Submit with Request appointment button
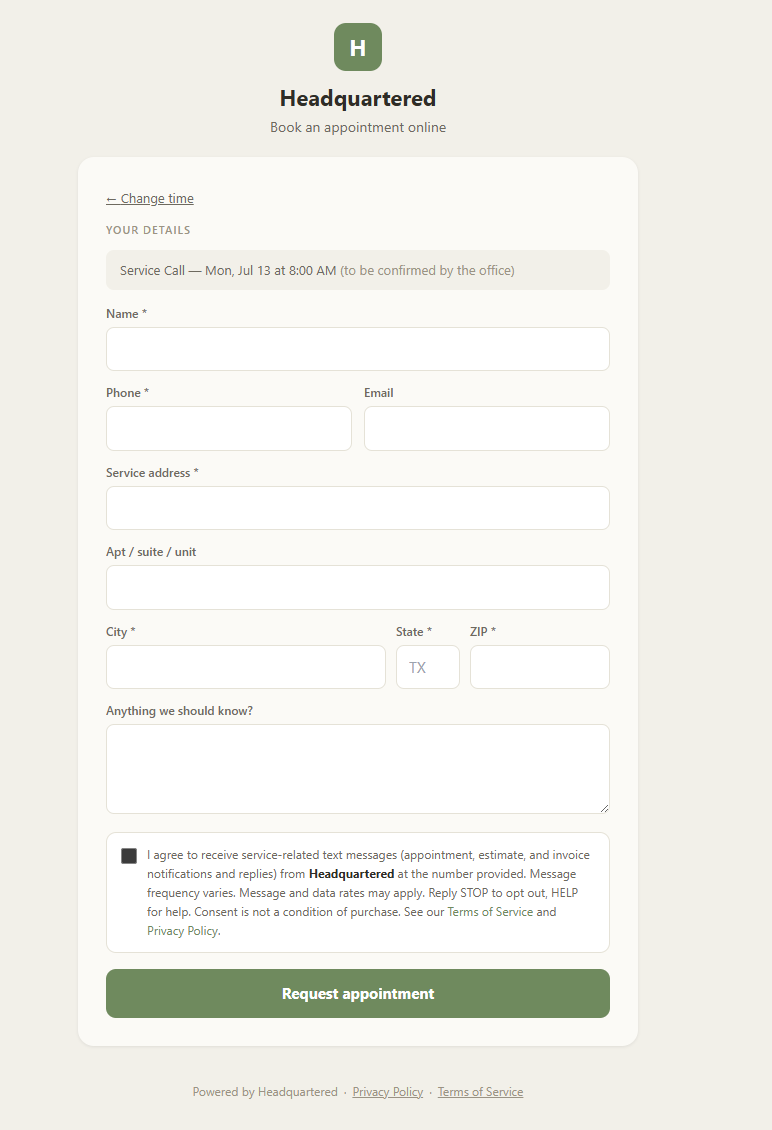This screenshot has height=1130, width=772. click(x=358, y=993)
